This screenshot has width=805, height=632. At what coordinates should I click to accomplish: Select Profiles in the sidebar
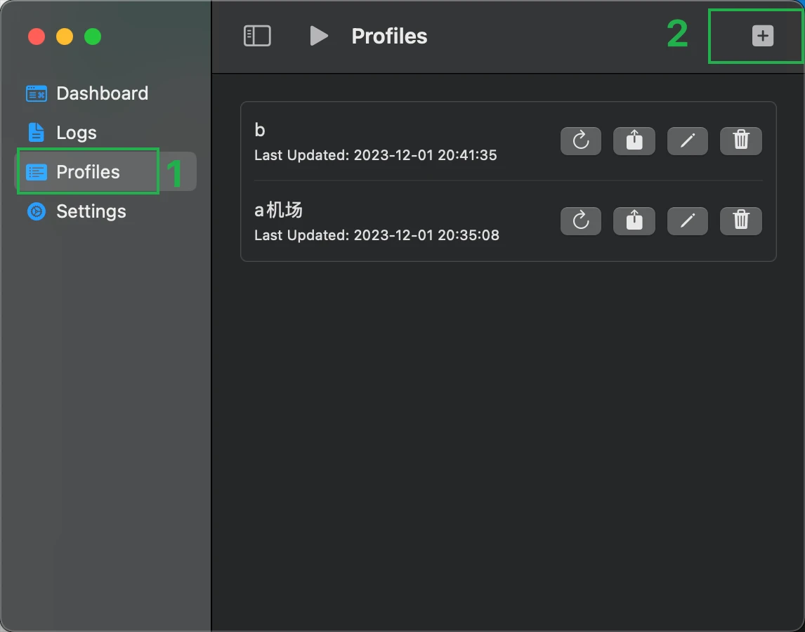pos(88,172)
